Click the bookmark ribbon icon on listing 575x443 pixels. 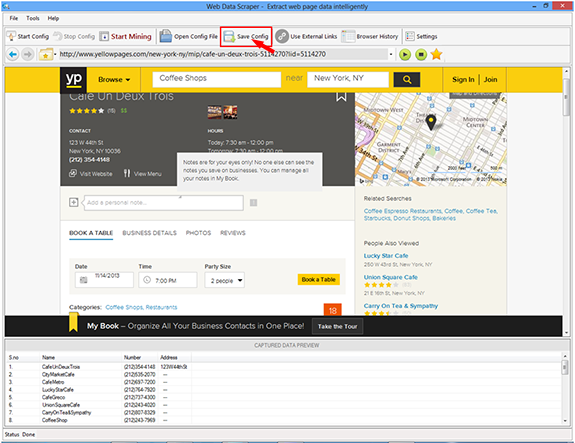click(x=341, y=96)
